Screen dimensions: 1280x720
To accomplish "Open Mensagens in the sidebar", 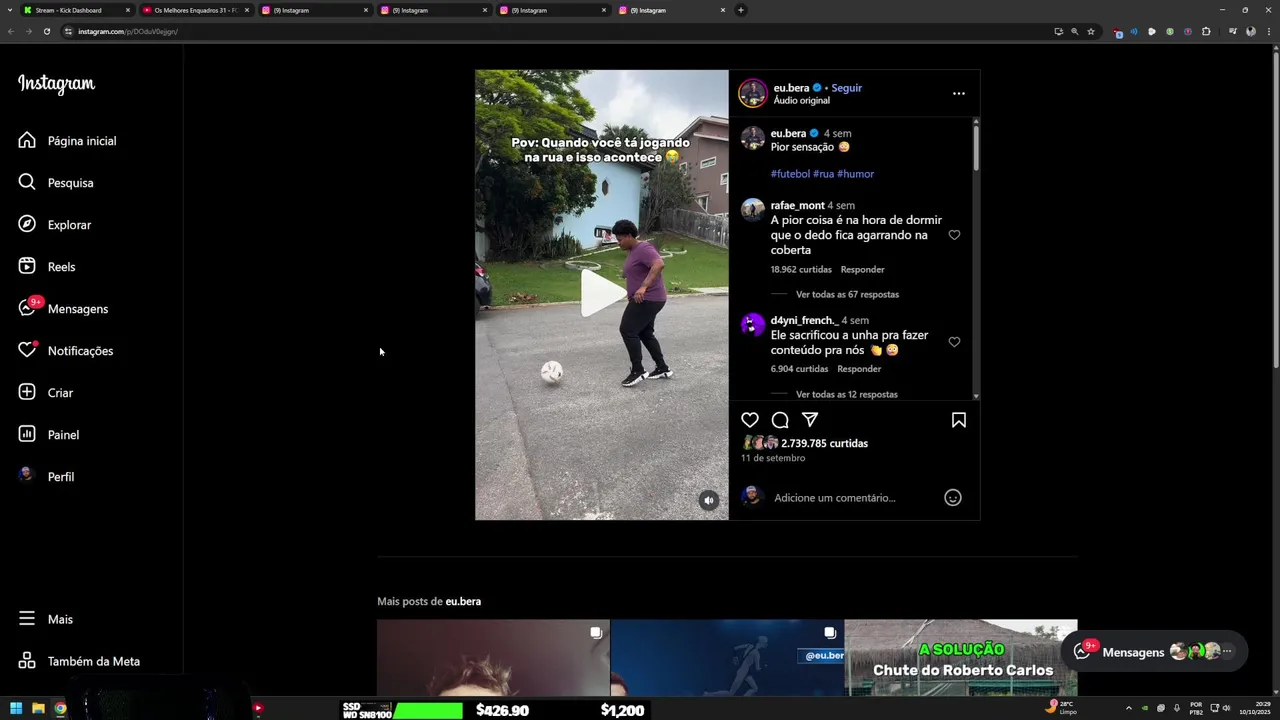I will click(64, 309).
